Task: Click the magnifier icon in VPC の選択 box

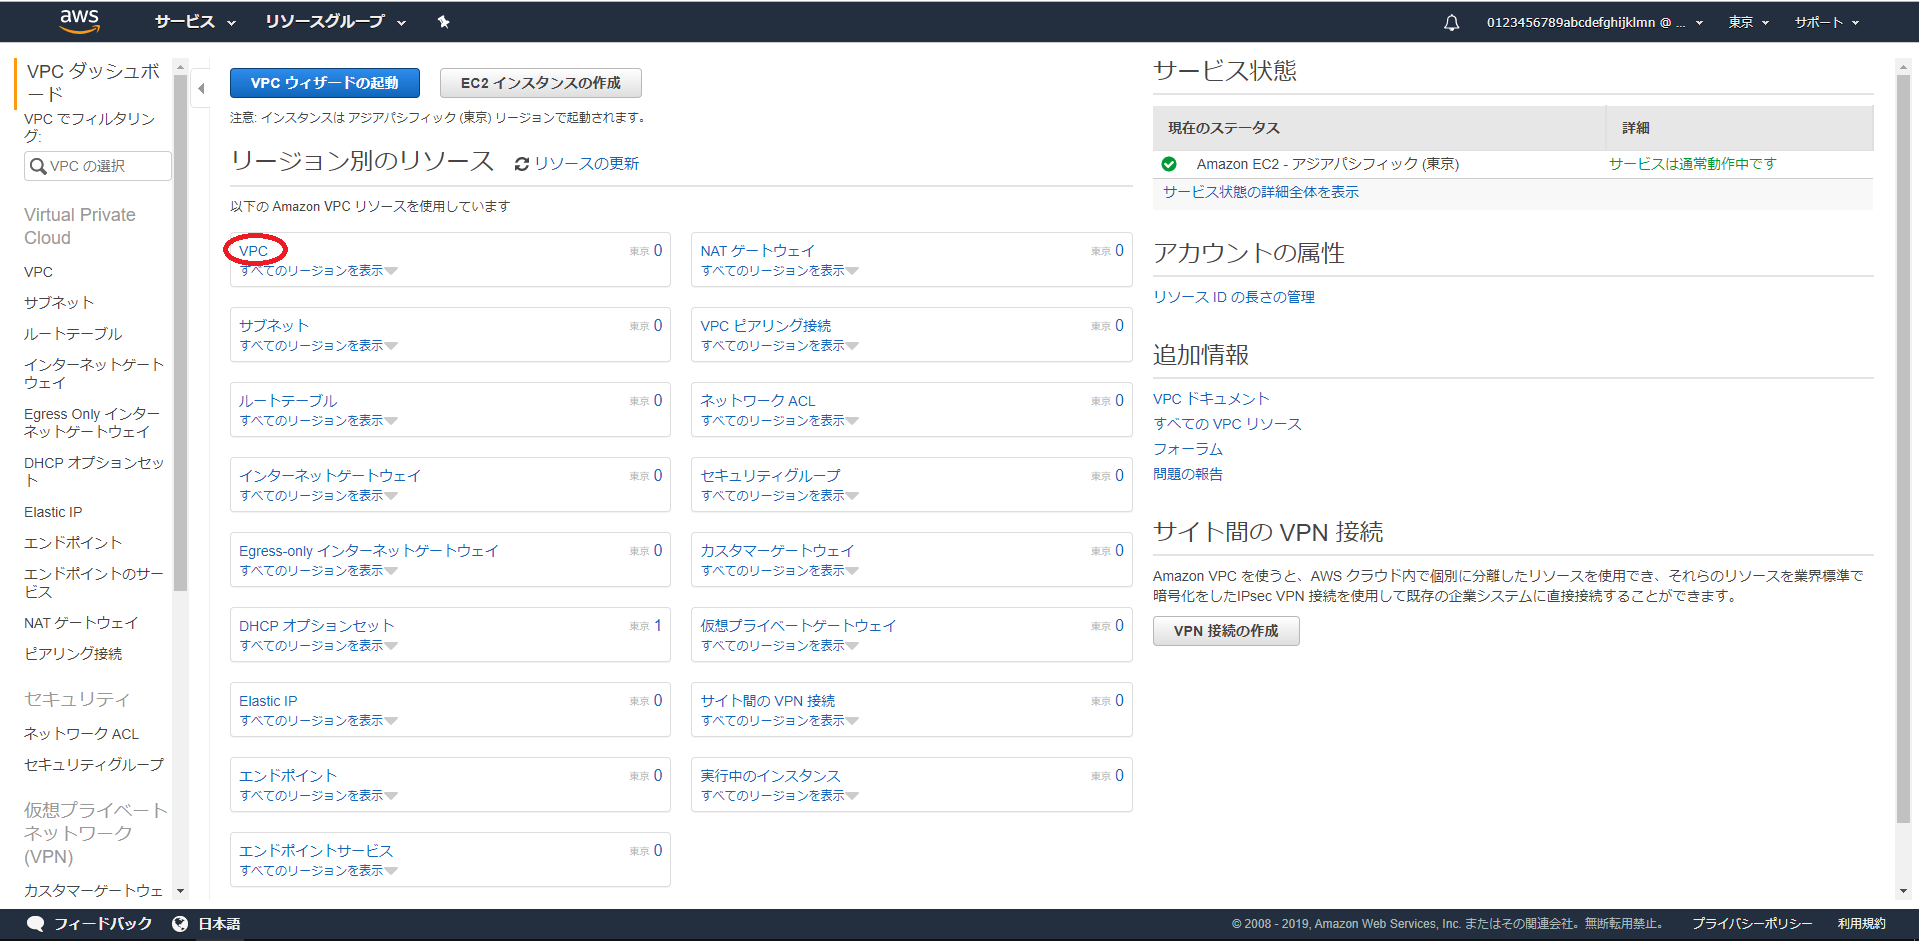Action: [37, 165]
